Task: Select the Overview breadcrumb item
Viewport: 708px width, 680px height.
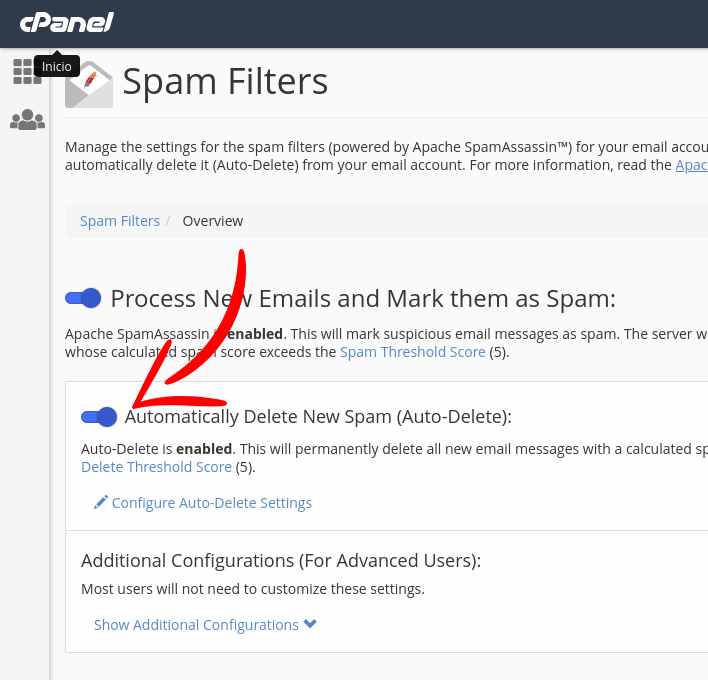Action: [x=213, y=221]
